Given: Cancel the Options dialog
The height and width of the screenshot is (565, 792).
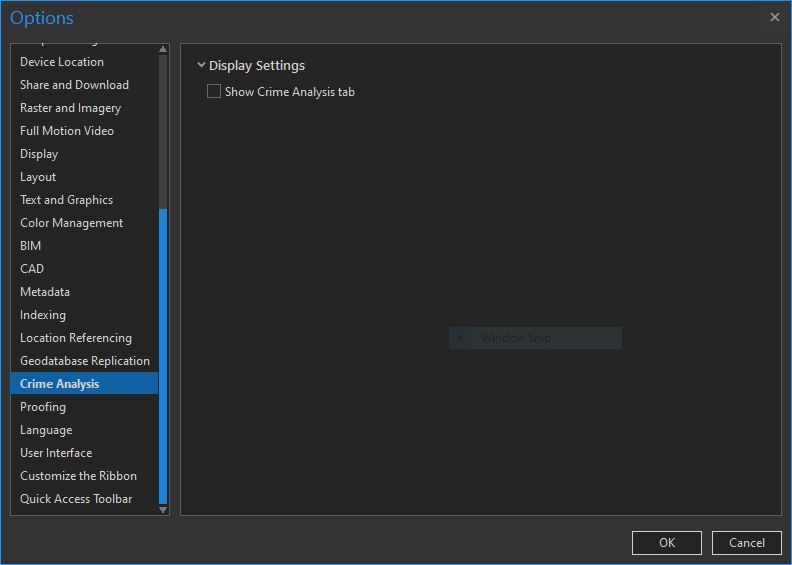Looking at the screenshot, I should pyautogui.click(x=747, y=543).
